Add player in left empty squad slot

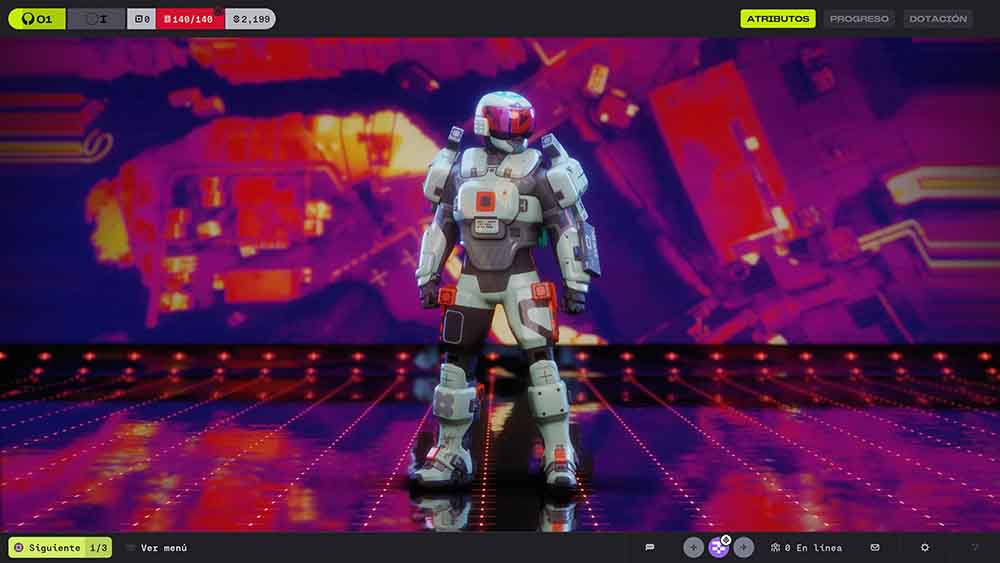click(693, 547)
